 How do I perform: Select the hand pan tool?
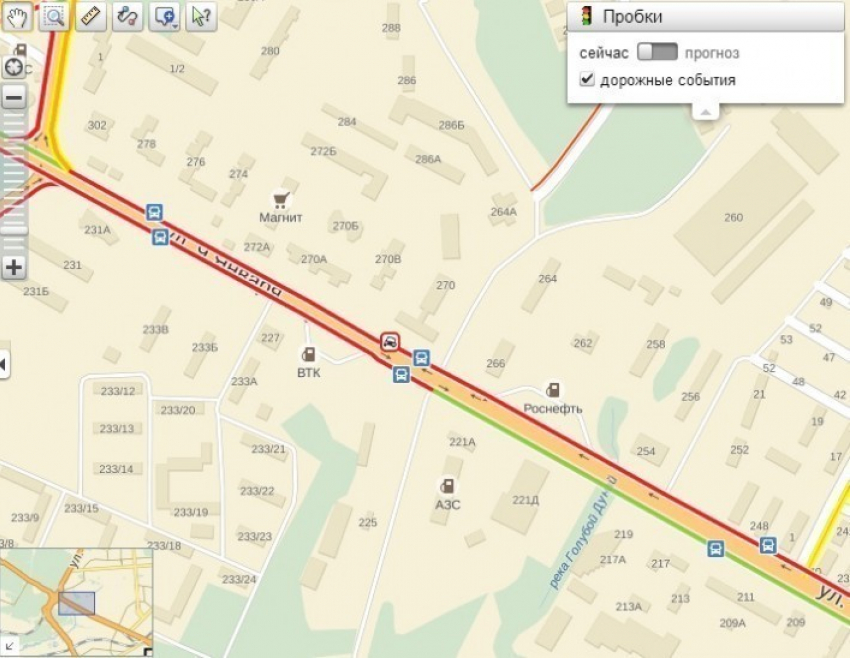16,16
